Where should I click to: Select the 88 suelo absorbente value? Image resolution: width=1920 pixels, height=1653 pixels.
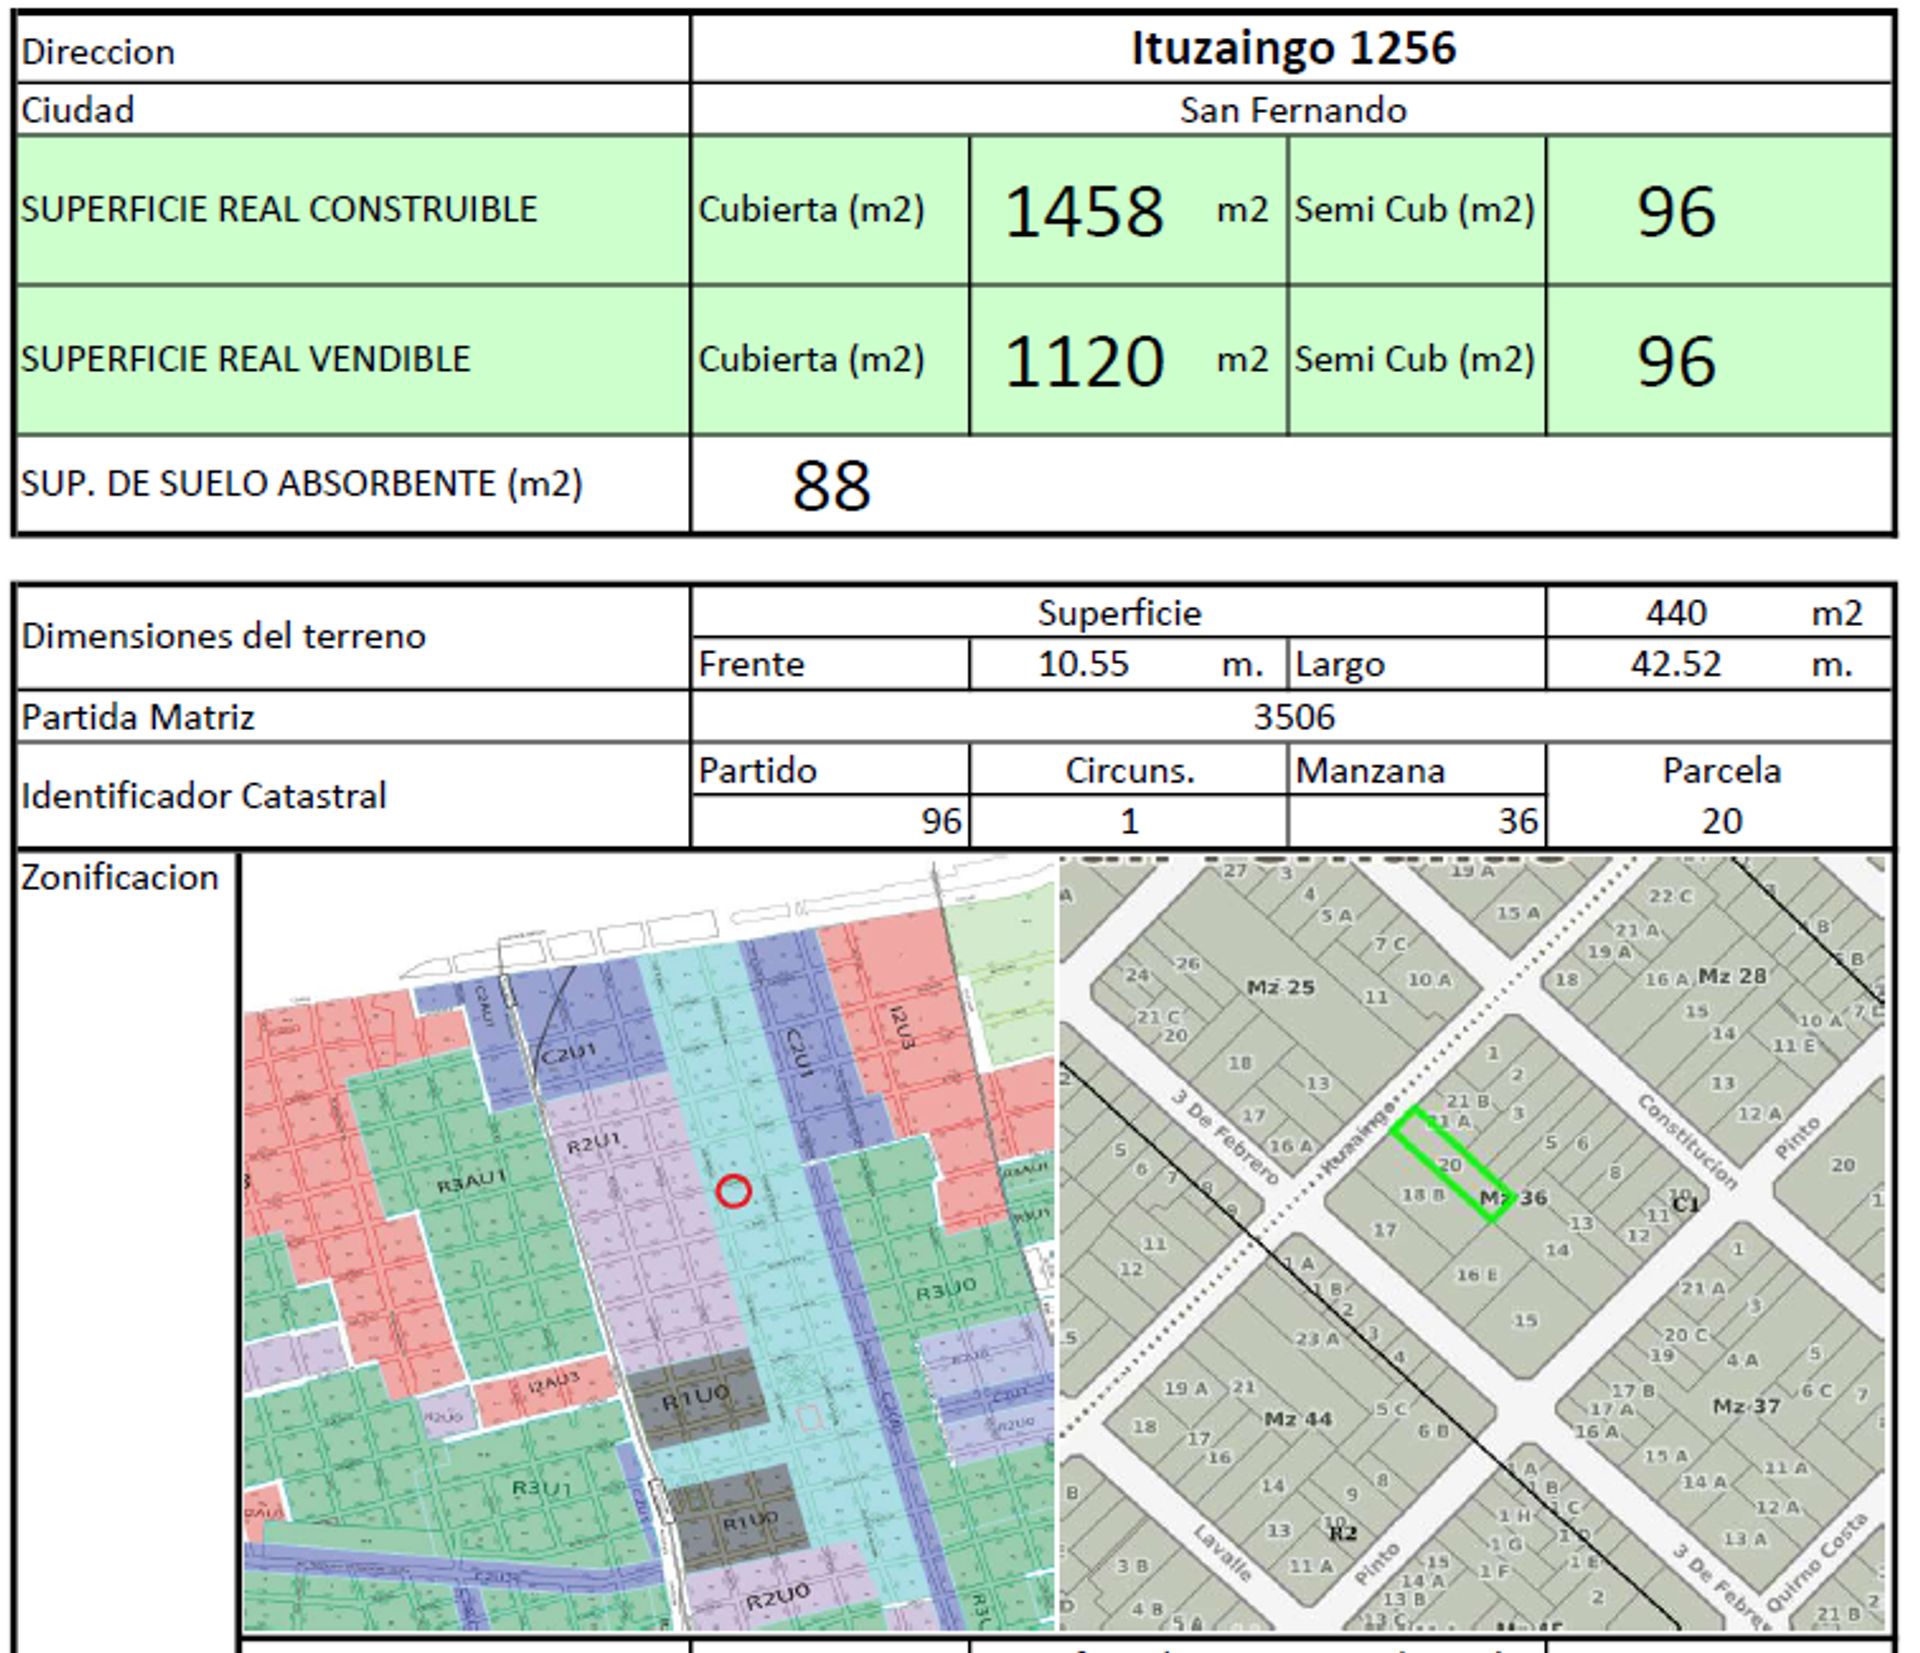pyautogui.click(x=831, y=486)
